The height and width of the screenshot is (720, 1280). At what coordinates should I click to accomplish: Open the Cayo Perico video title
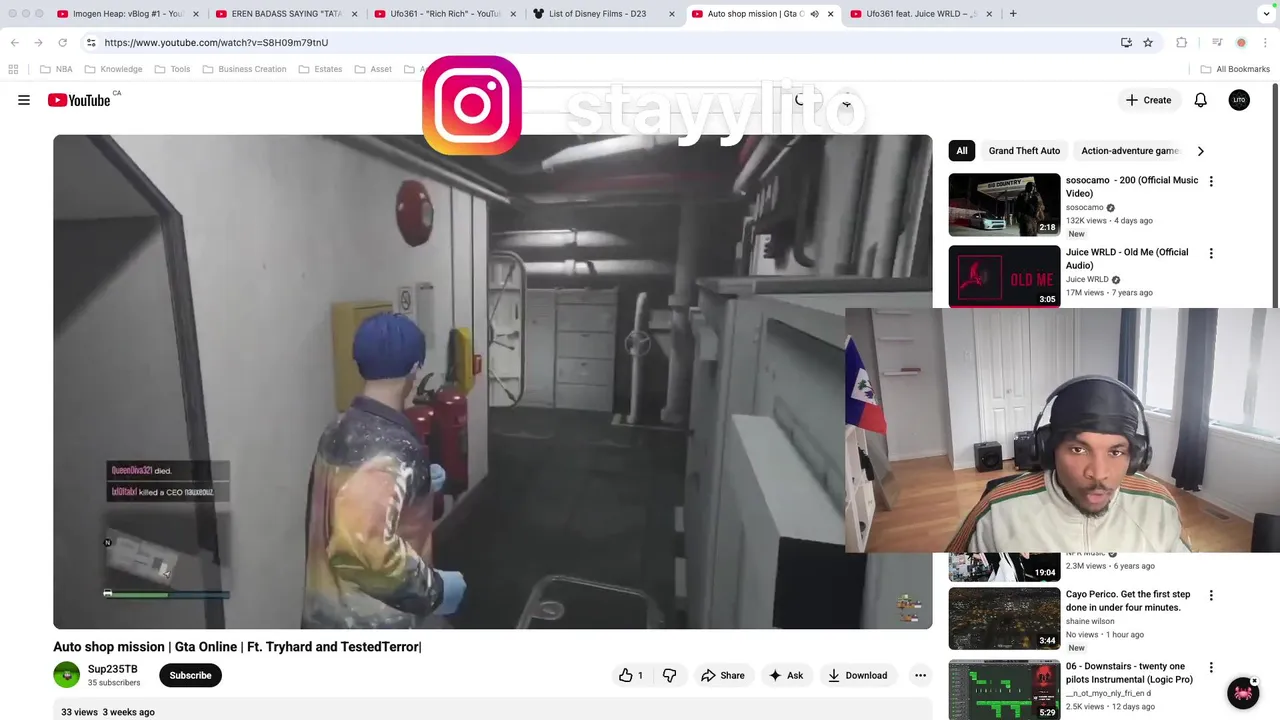(x=1128, y=601)
